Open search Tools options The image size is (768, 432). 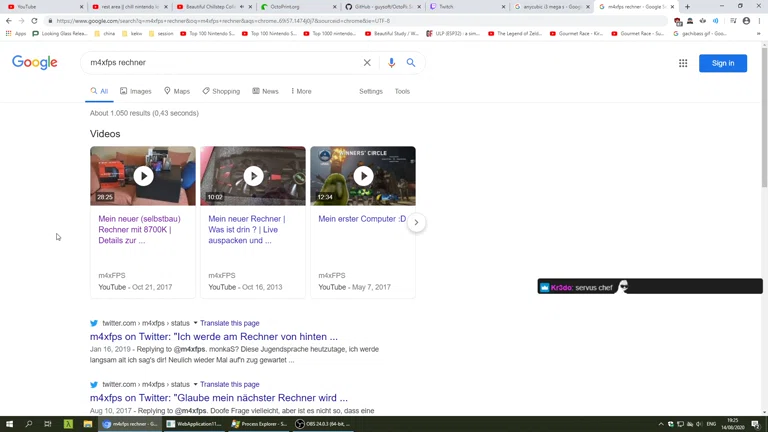402,91
